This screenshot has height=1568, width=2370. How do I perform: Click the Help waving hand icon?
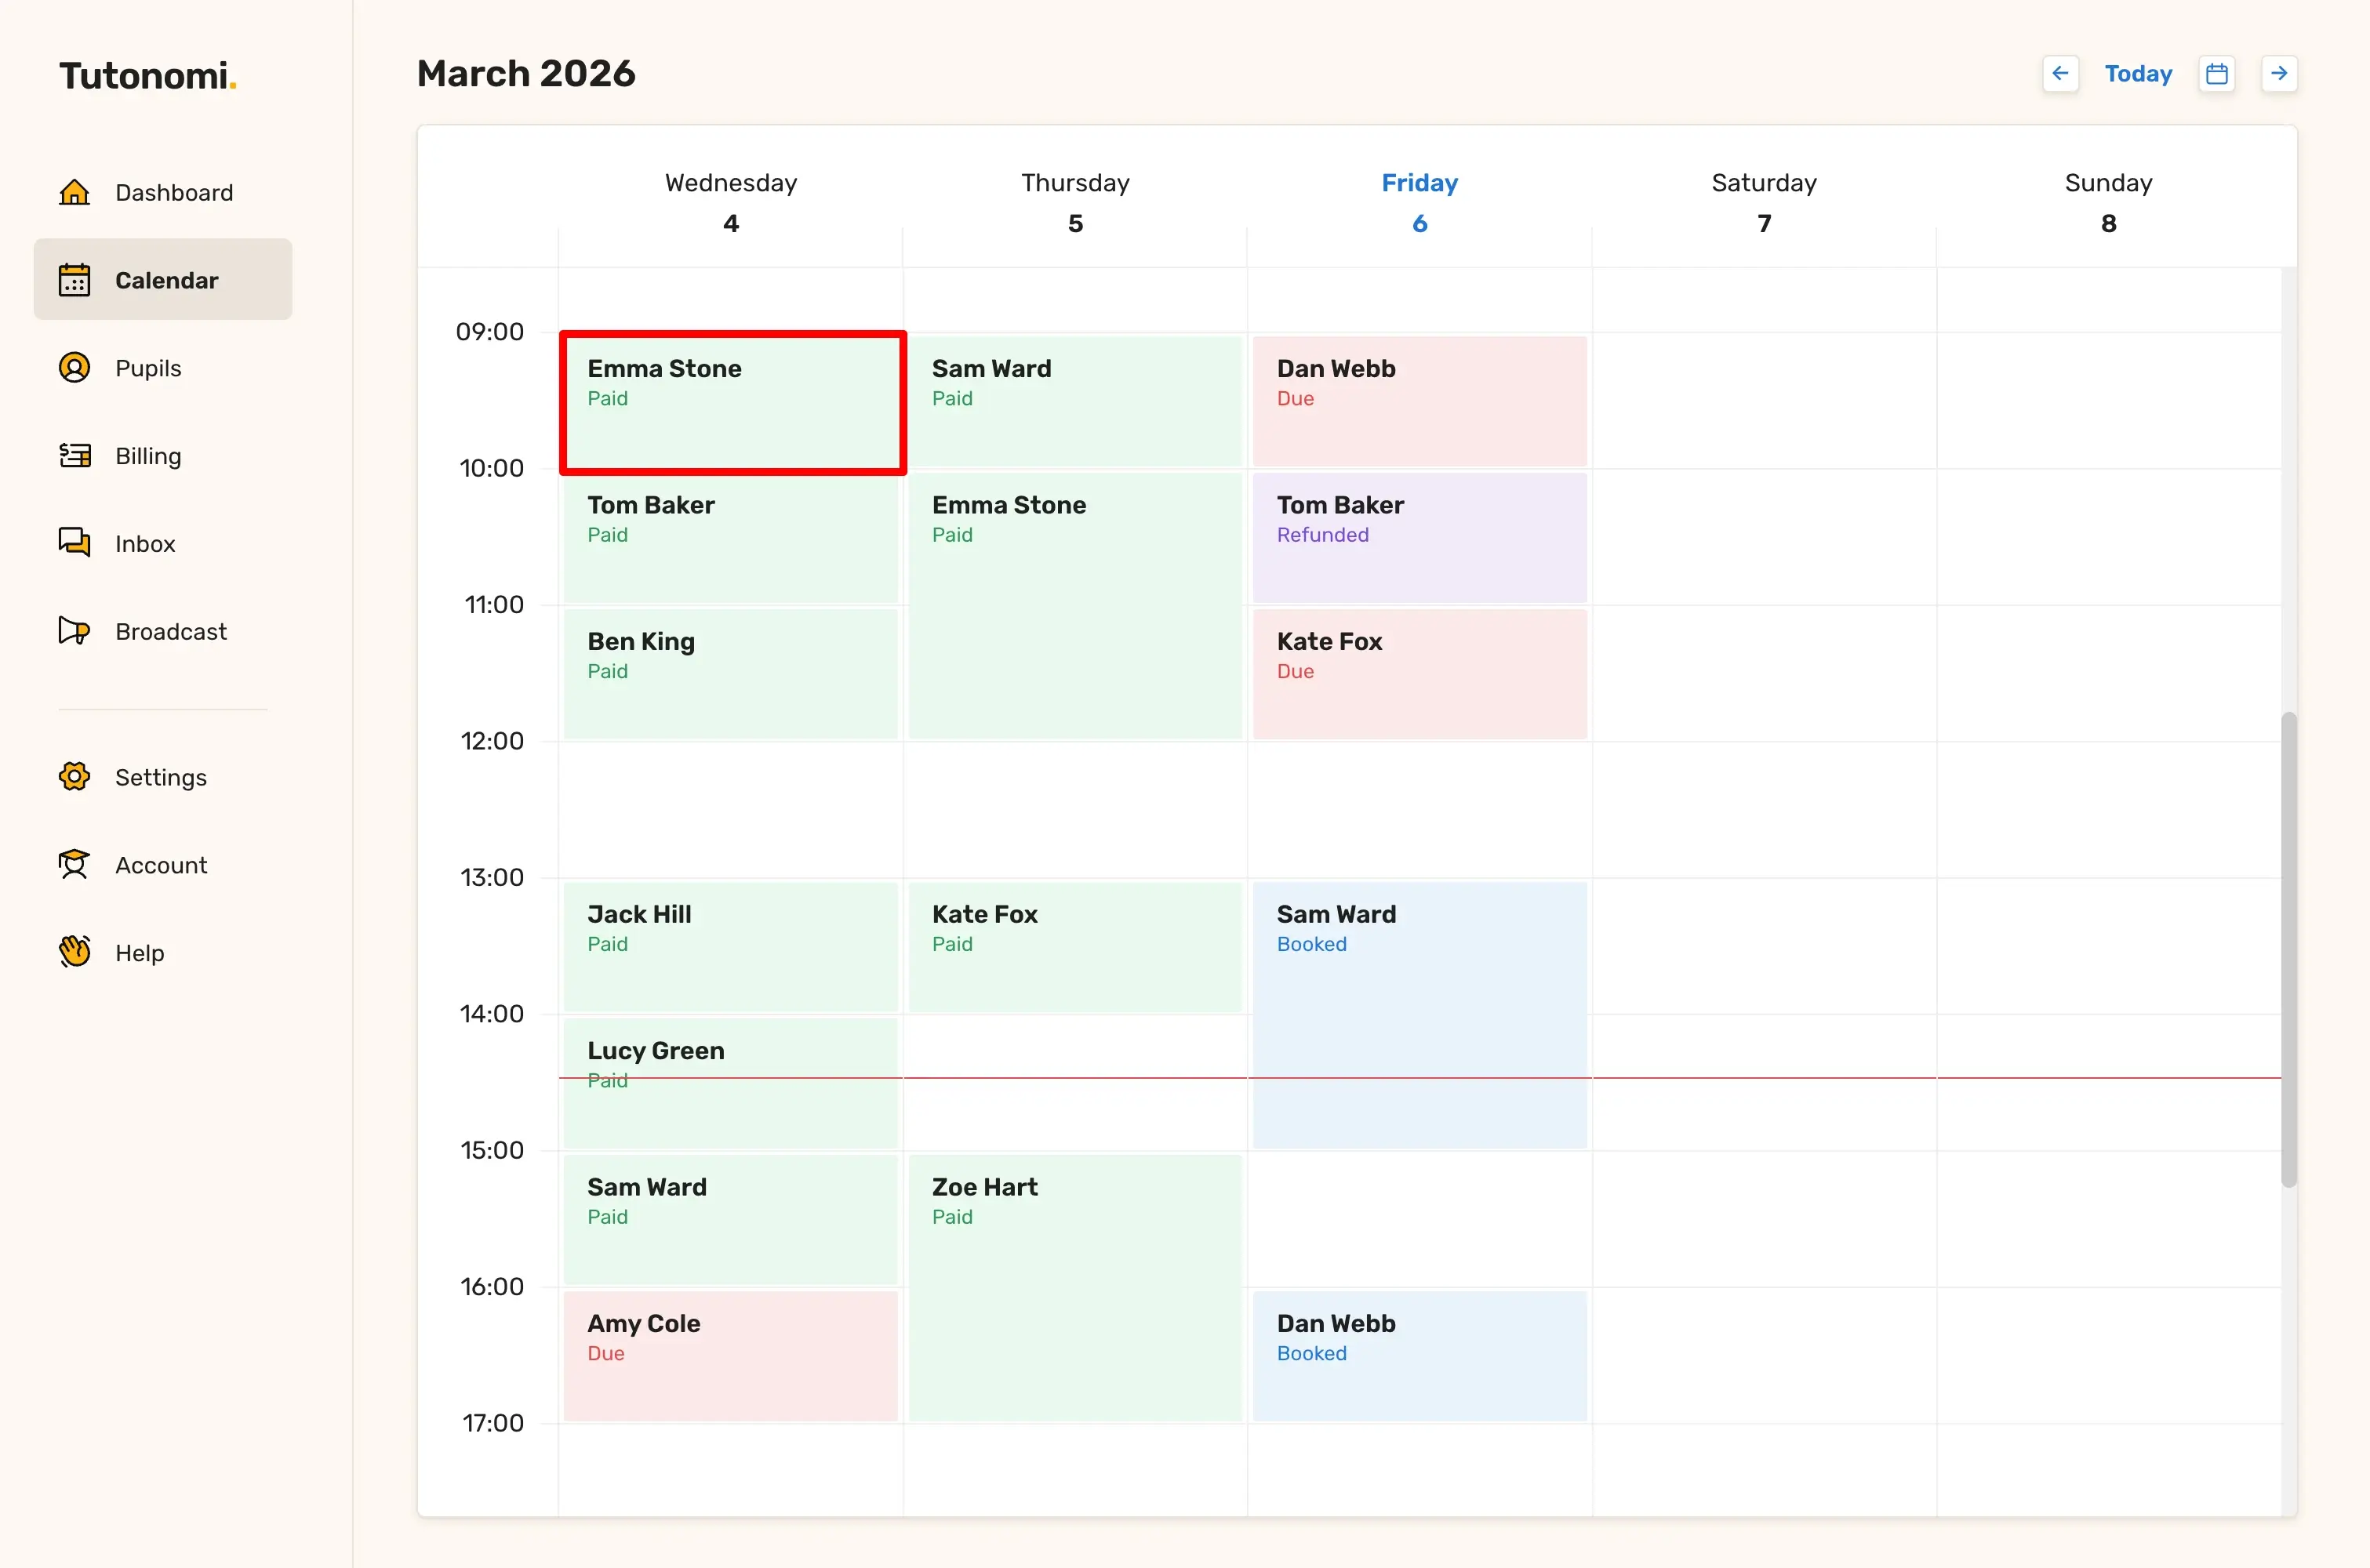[74, 952]
